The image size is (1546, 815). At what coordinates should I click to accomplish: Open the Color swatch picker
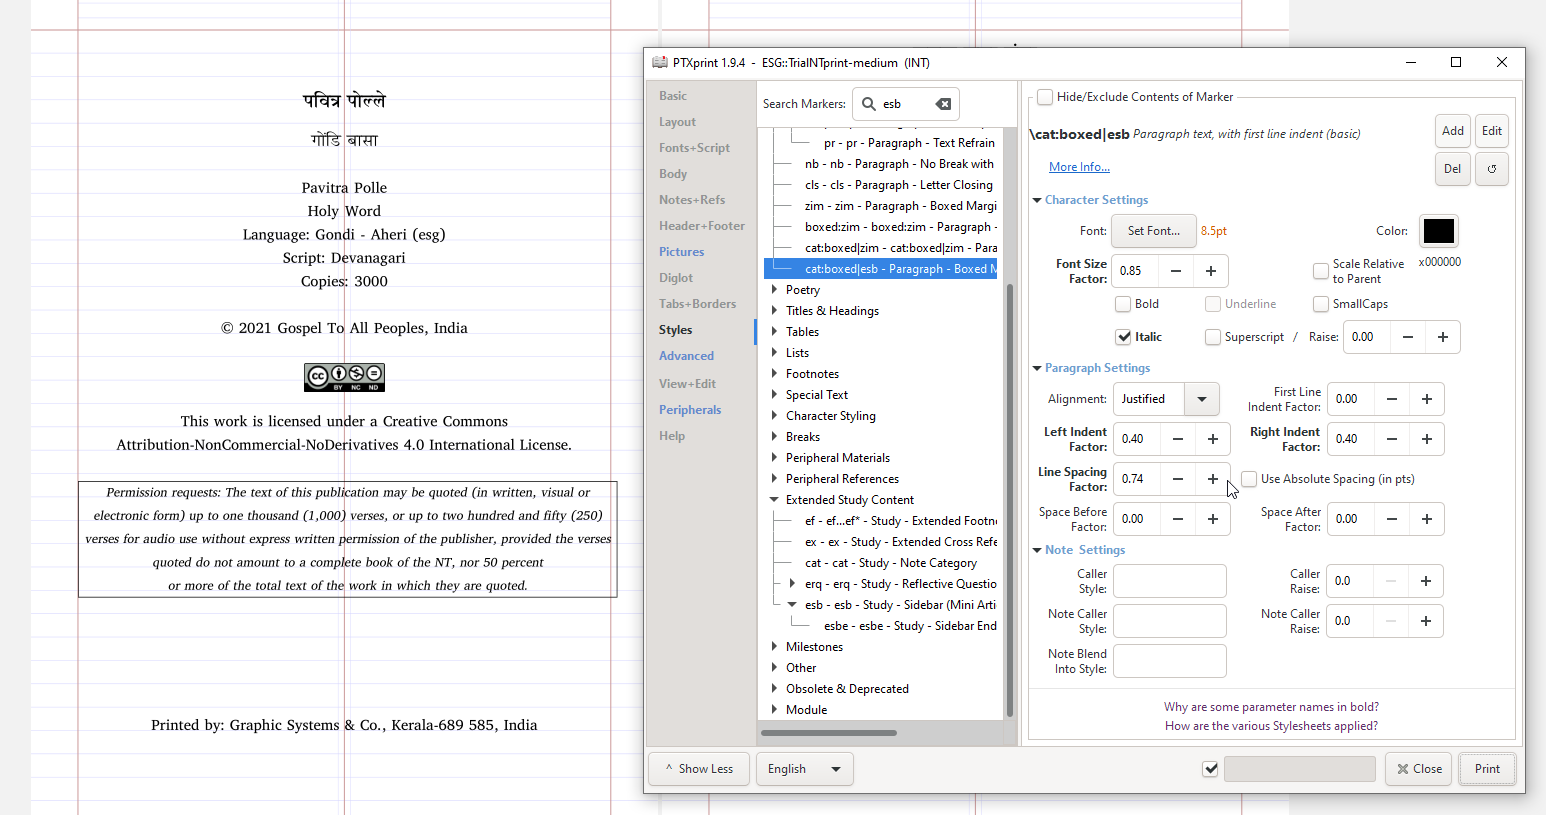point(1439,230)
